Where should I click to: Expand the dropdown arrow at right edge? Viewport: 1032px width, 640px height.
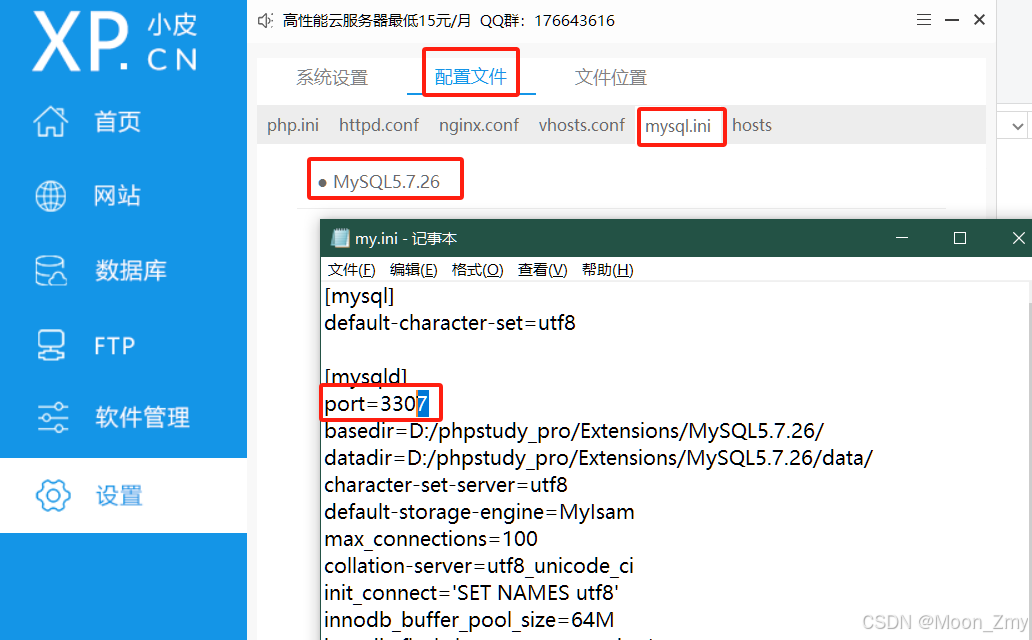[1018, 126]
